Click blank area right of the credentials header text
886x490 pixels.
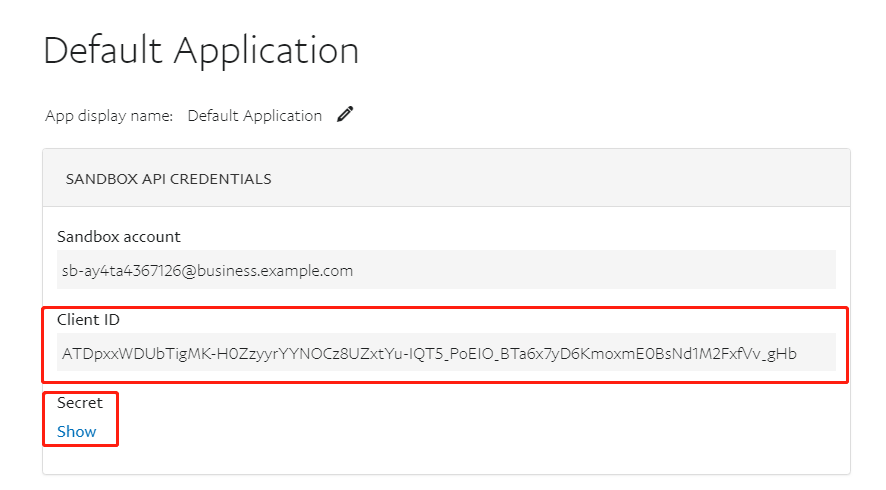click(x=560, y=180)
